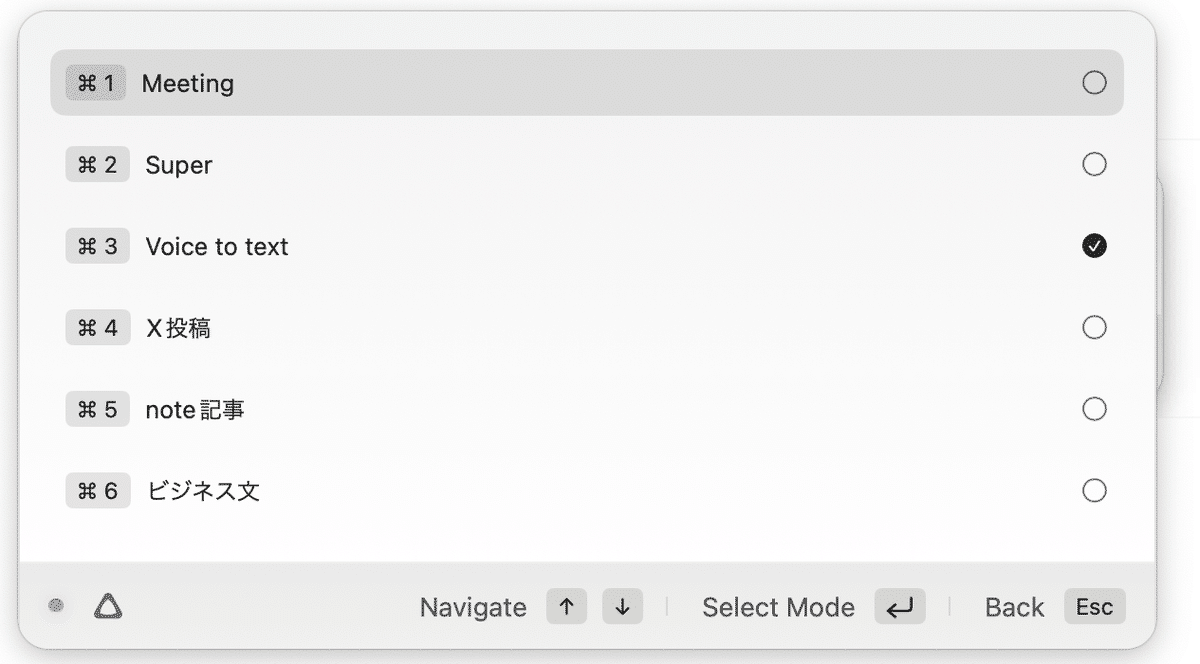This screenshot has width=1200, height=664.
Task: Select the ビジネス文 radio button
Action: coord(1094,491)
